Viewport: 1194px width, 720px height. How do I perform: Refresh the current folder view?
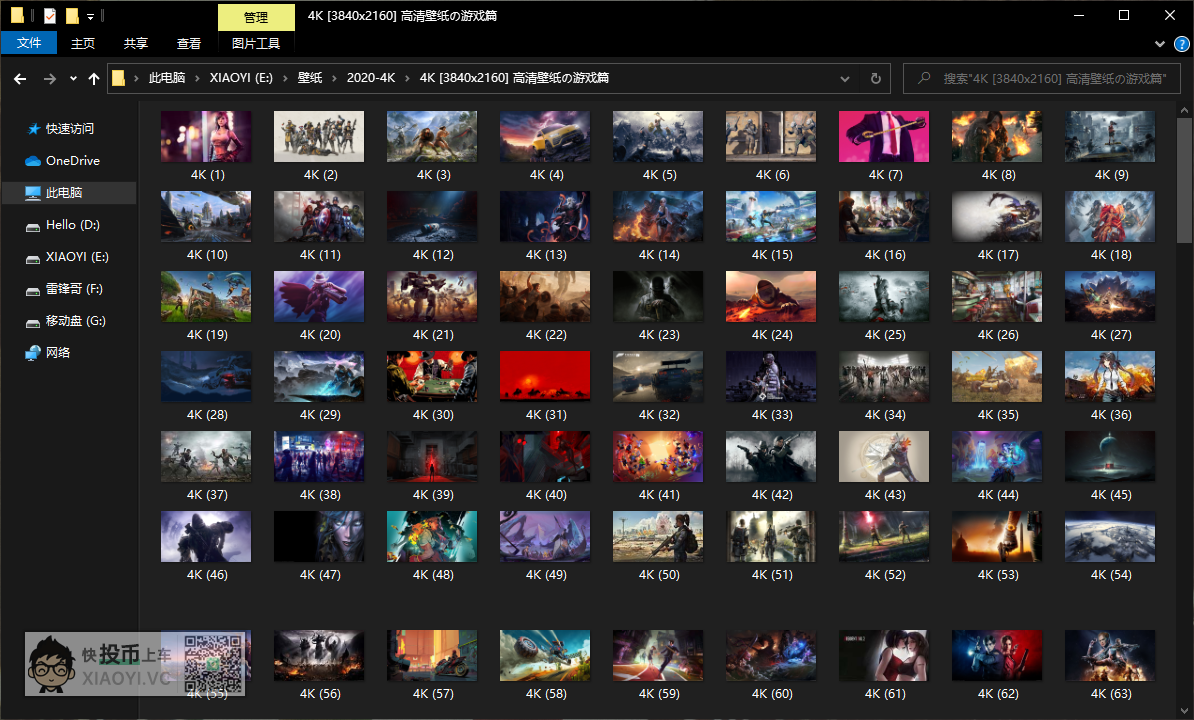pos(876,78)
